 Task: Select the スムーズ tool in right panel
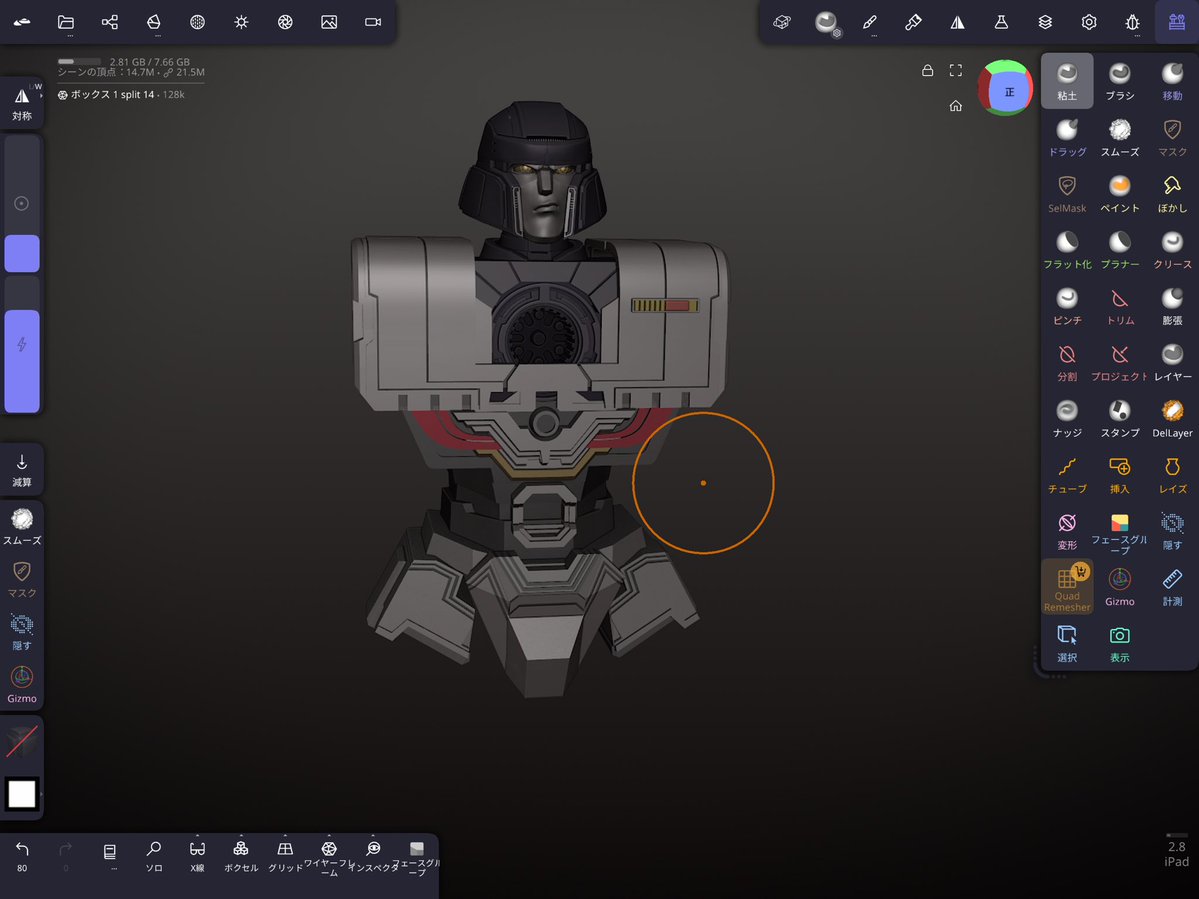coord(1119,138)
